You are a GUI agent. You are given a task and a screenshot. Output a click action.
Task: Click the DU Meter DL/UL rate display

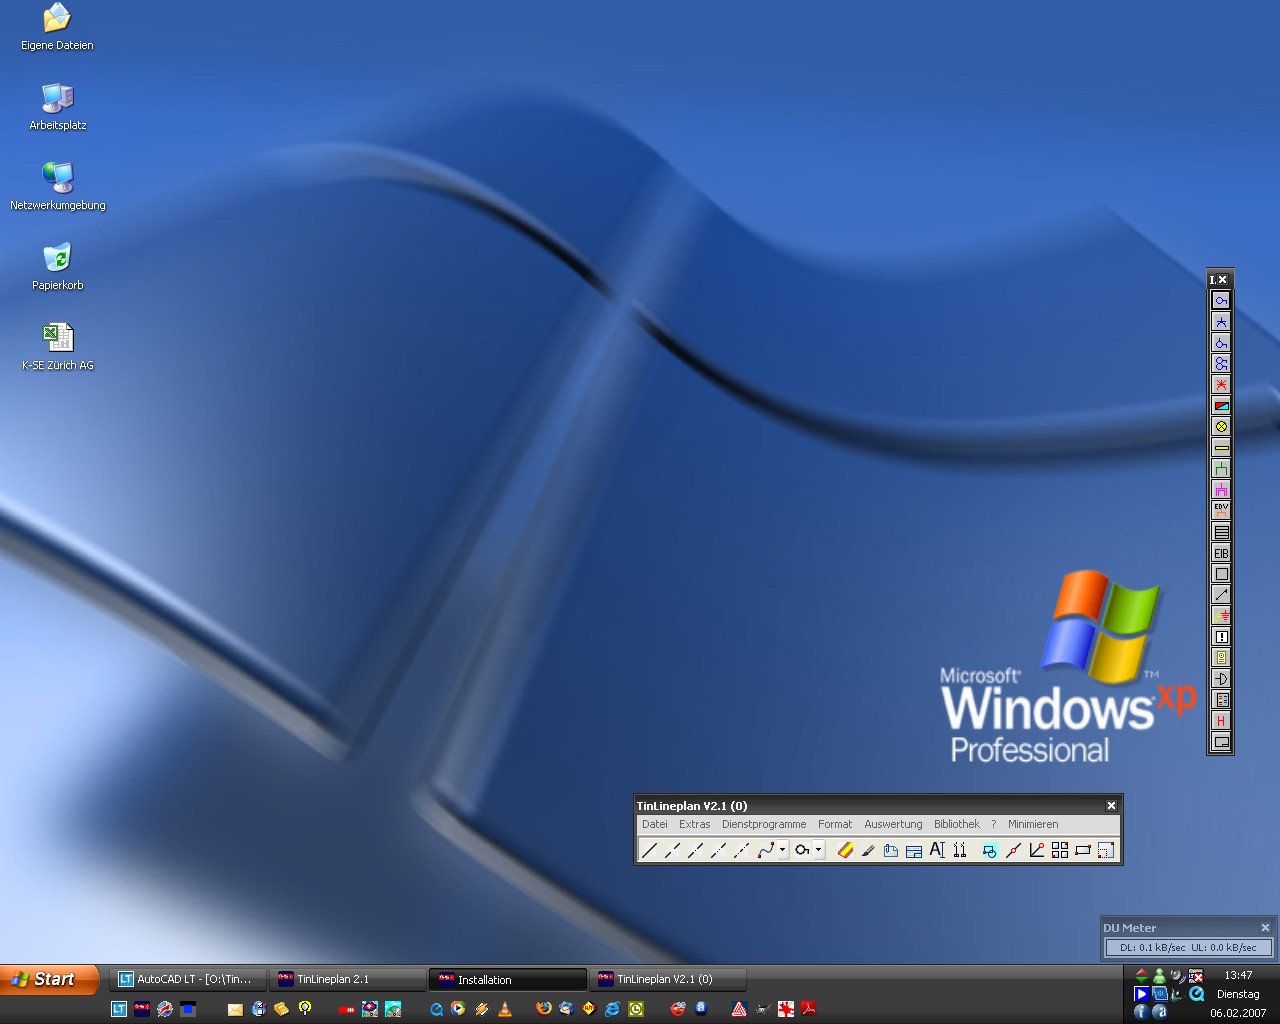pos(1188,947)
